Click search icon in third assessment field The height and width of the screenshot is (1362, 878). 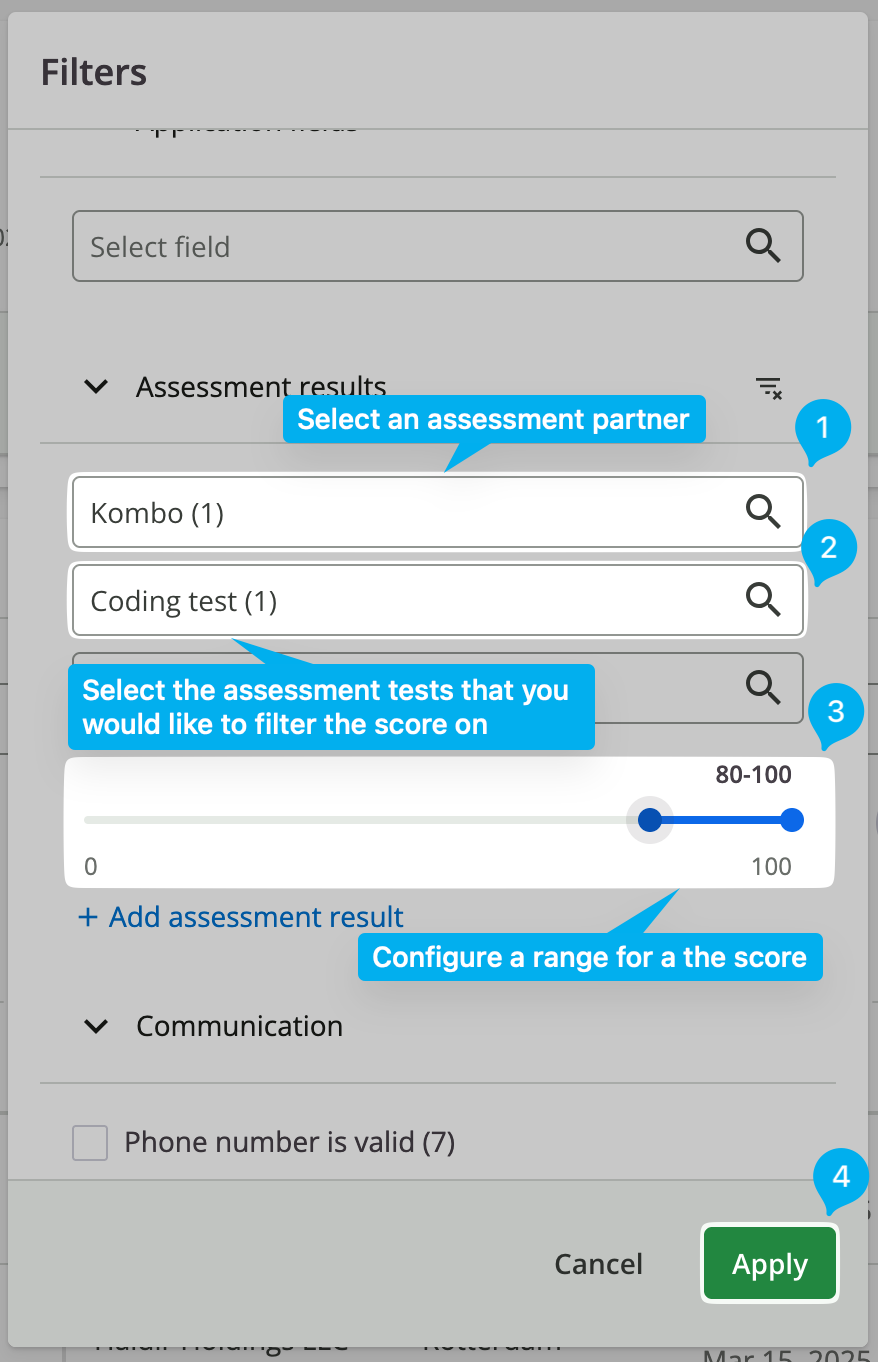pyautogui.click(x=764, y=687)
